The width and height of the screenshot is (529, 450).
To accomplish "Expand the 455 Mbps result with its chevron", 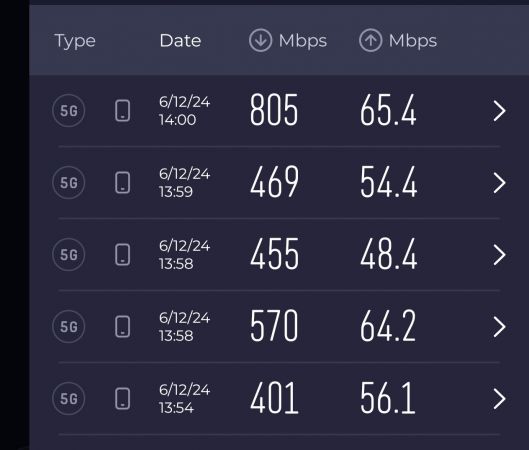I will [499, 255].
